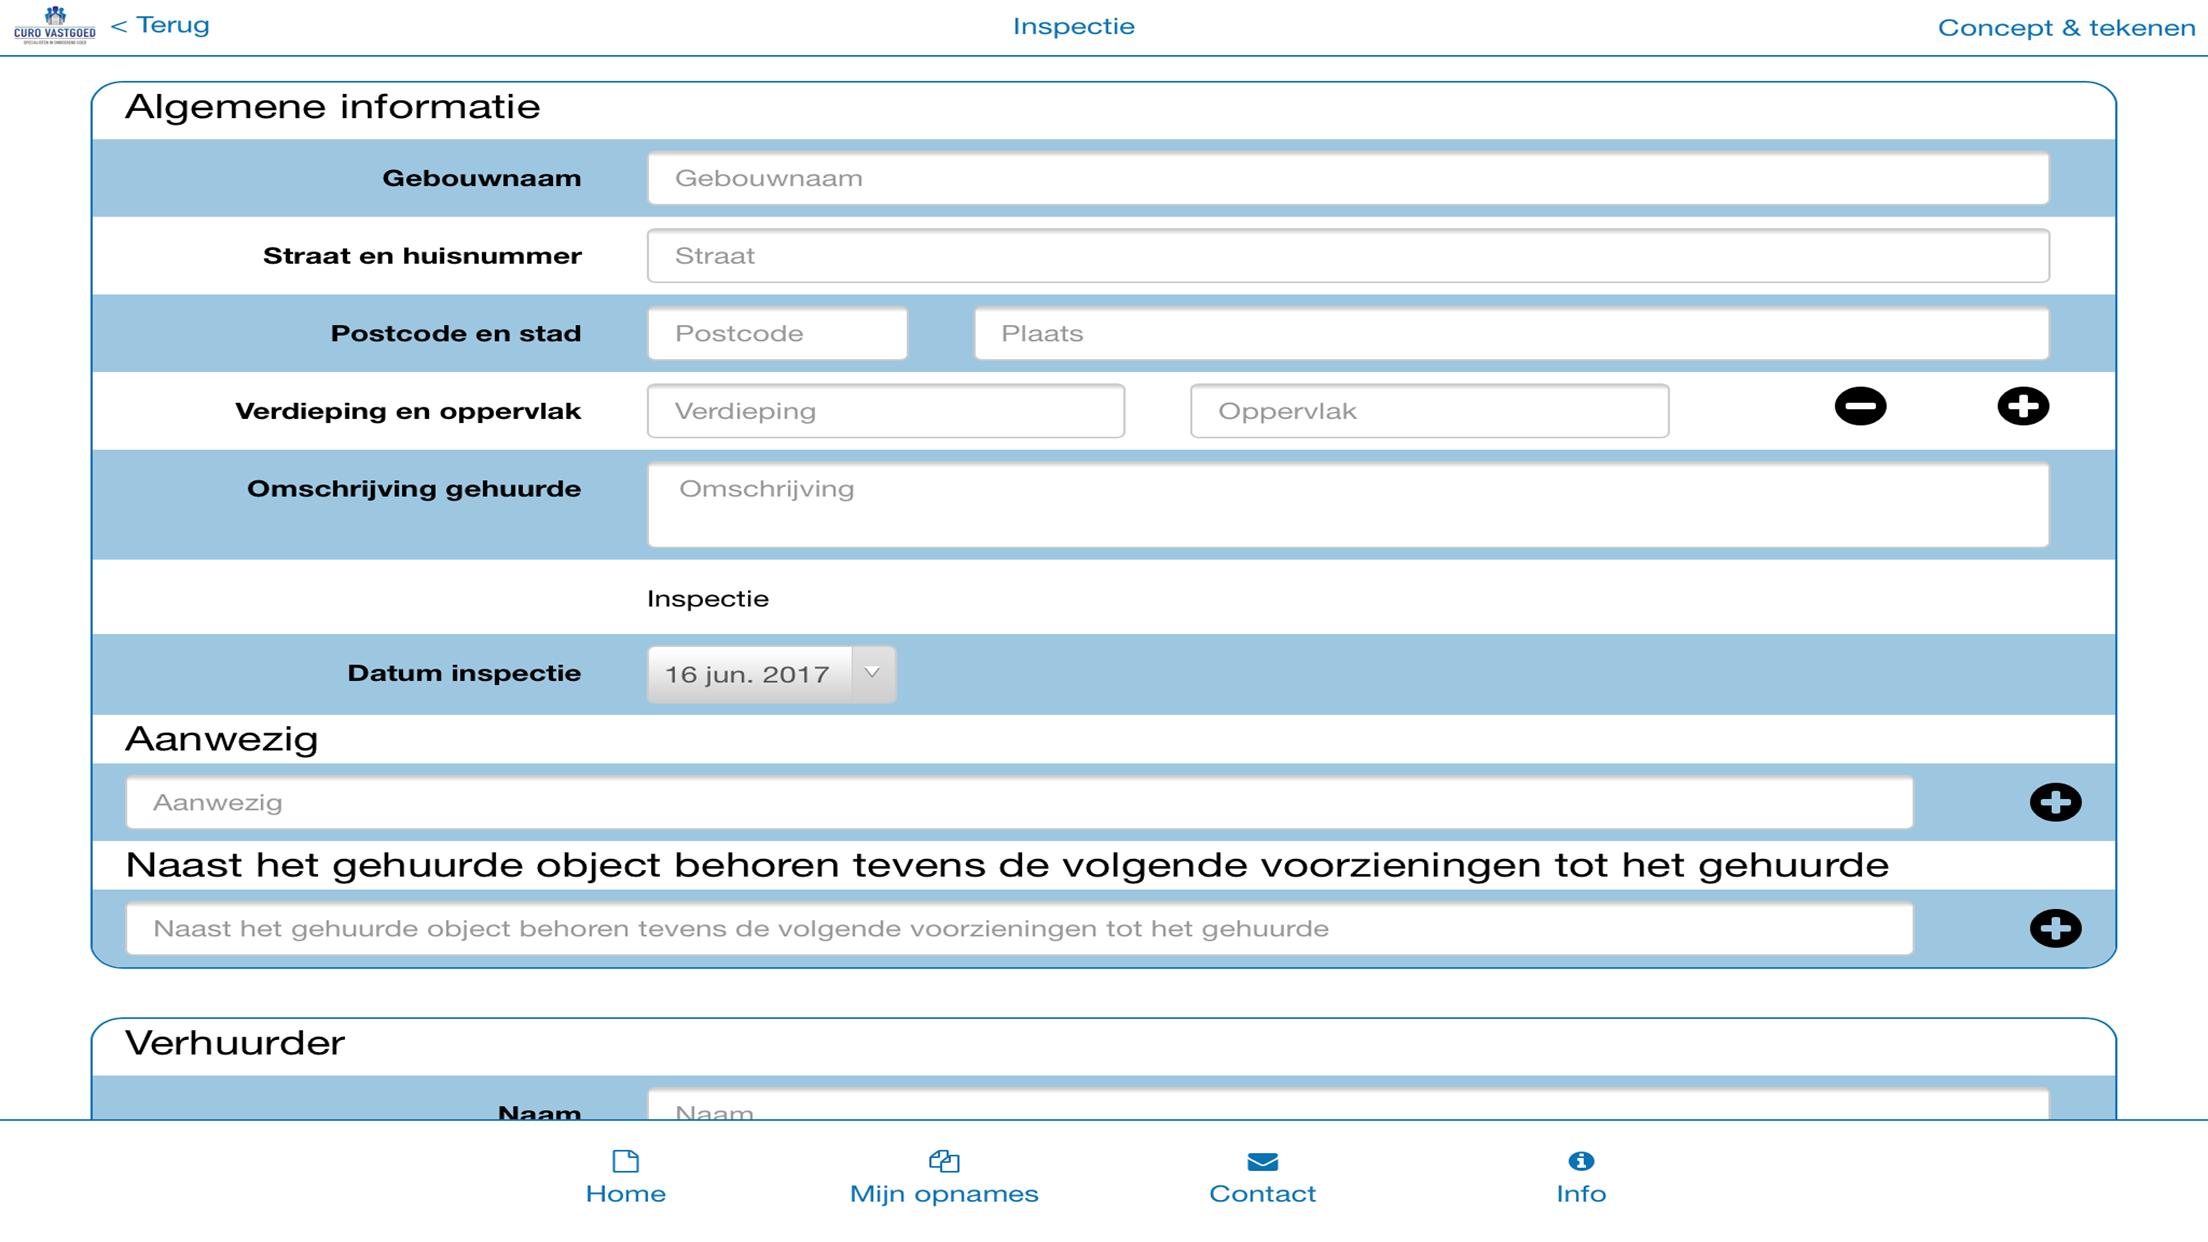Click the Verhuurder section heading

pos(234,1043)
